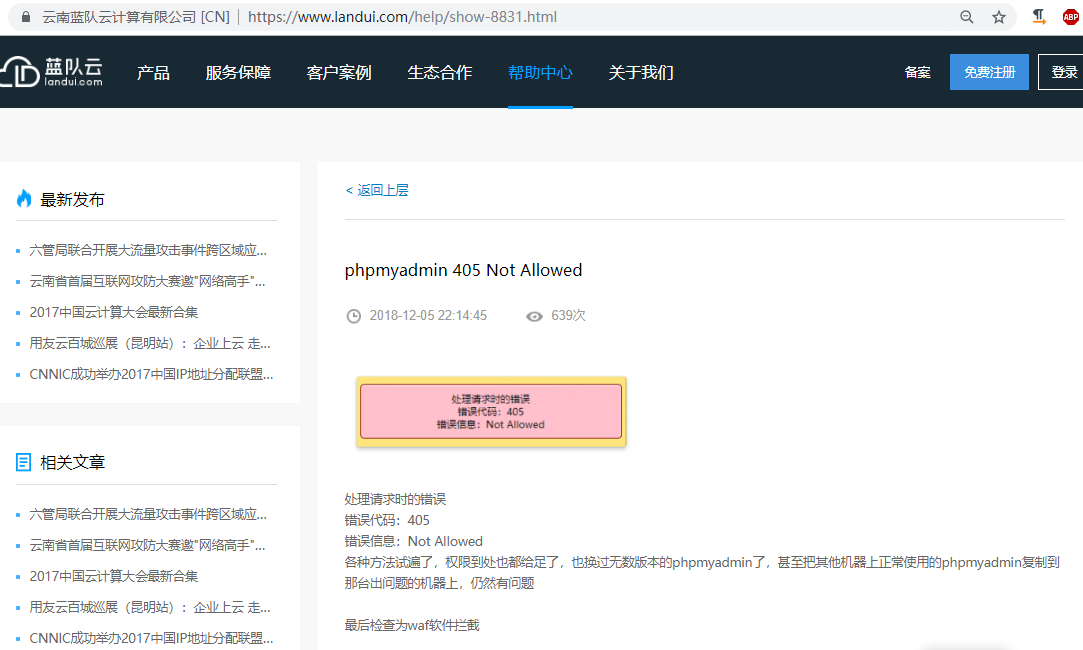Open 关于我们 in the top navigation
The height and width of the screenshot is (650, 1083).
(x=641, y=73)
